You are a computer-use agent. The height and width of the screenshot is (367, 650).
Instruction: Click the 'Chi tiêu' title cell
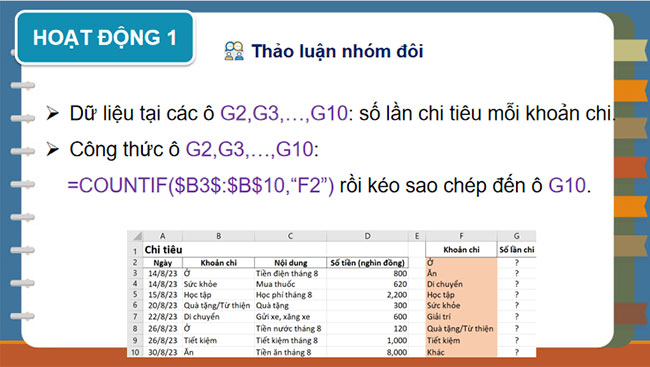(163, 250)
